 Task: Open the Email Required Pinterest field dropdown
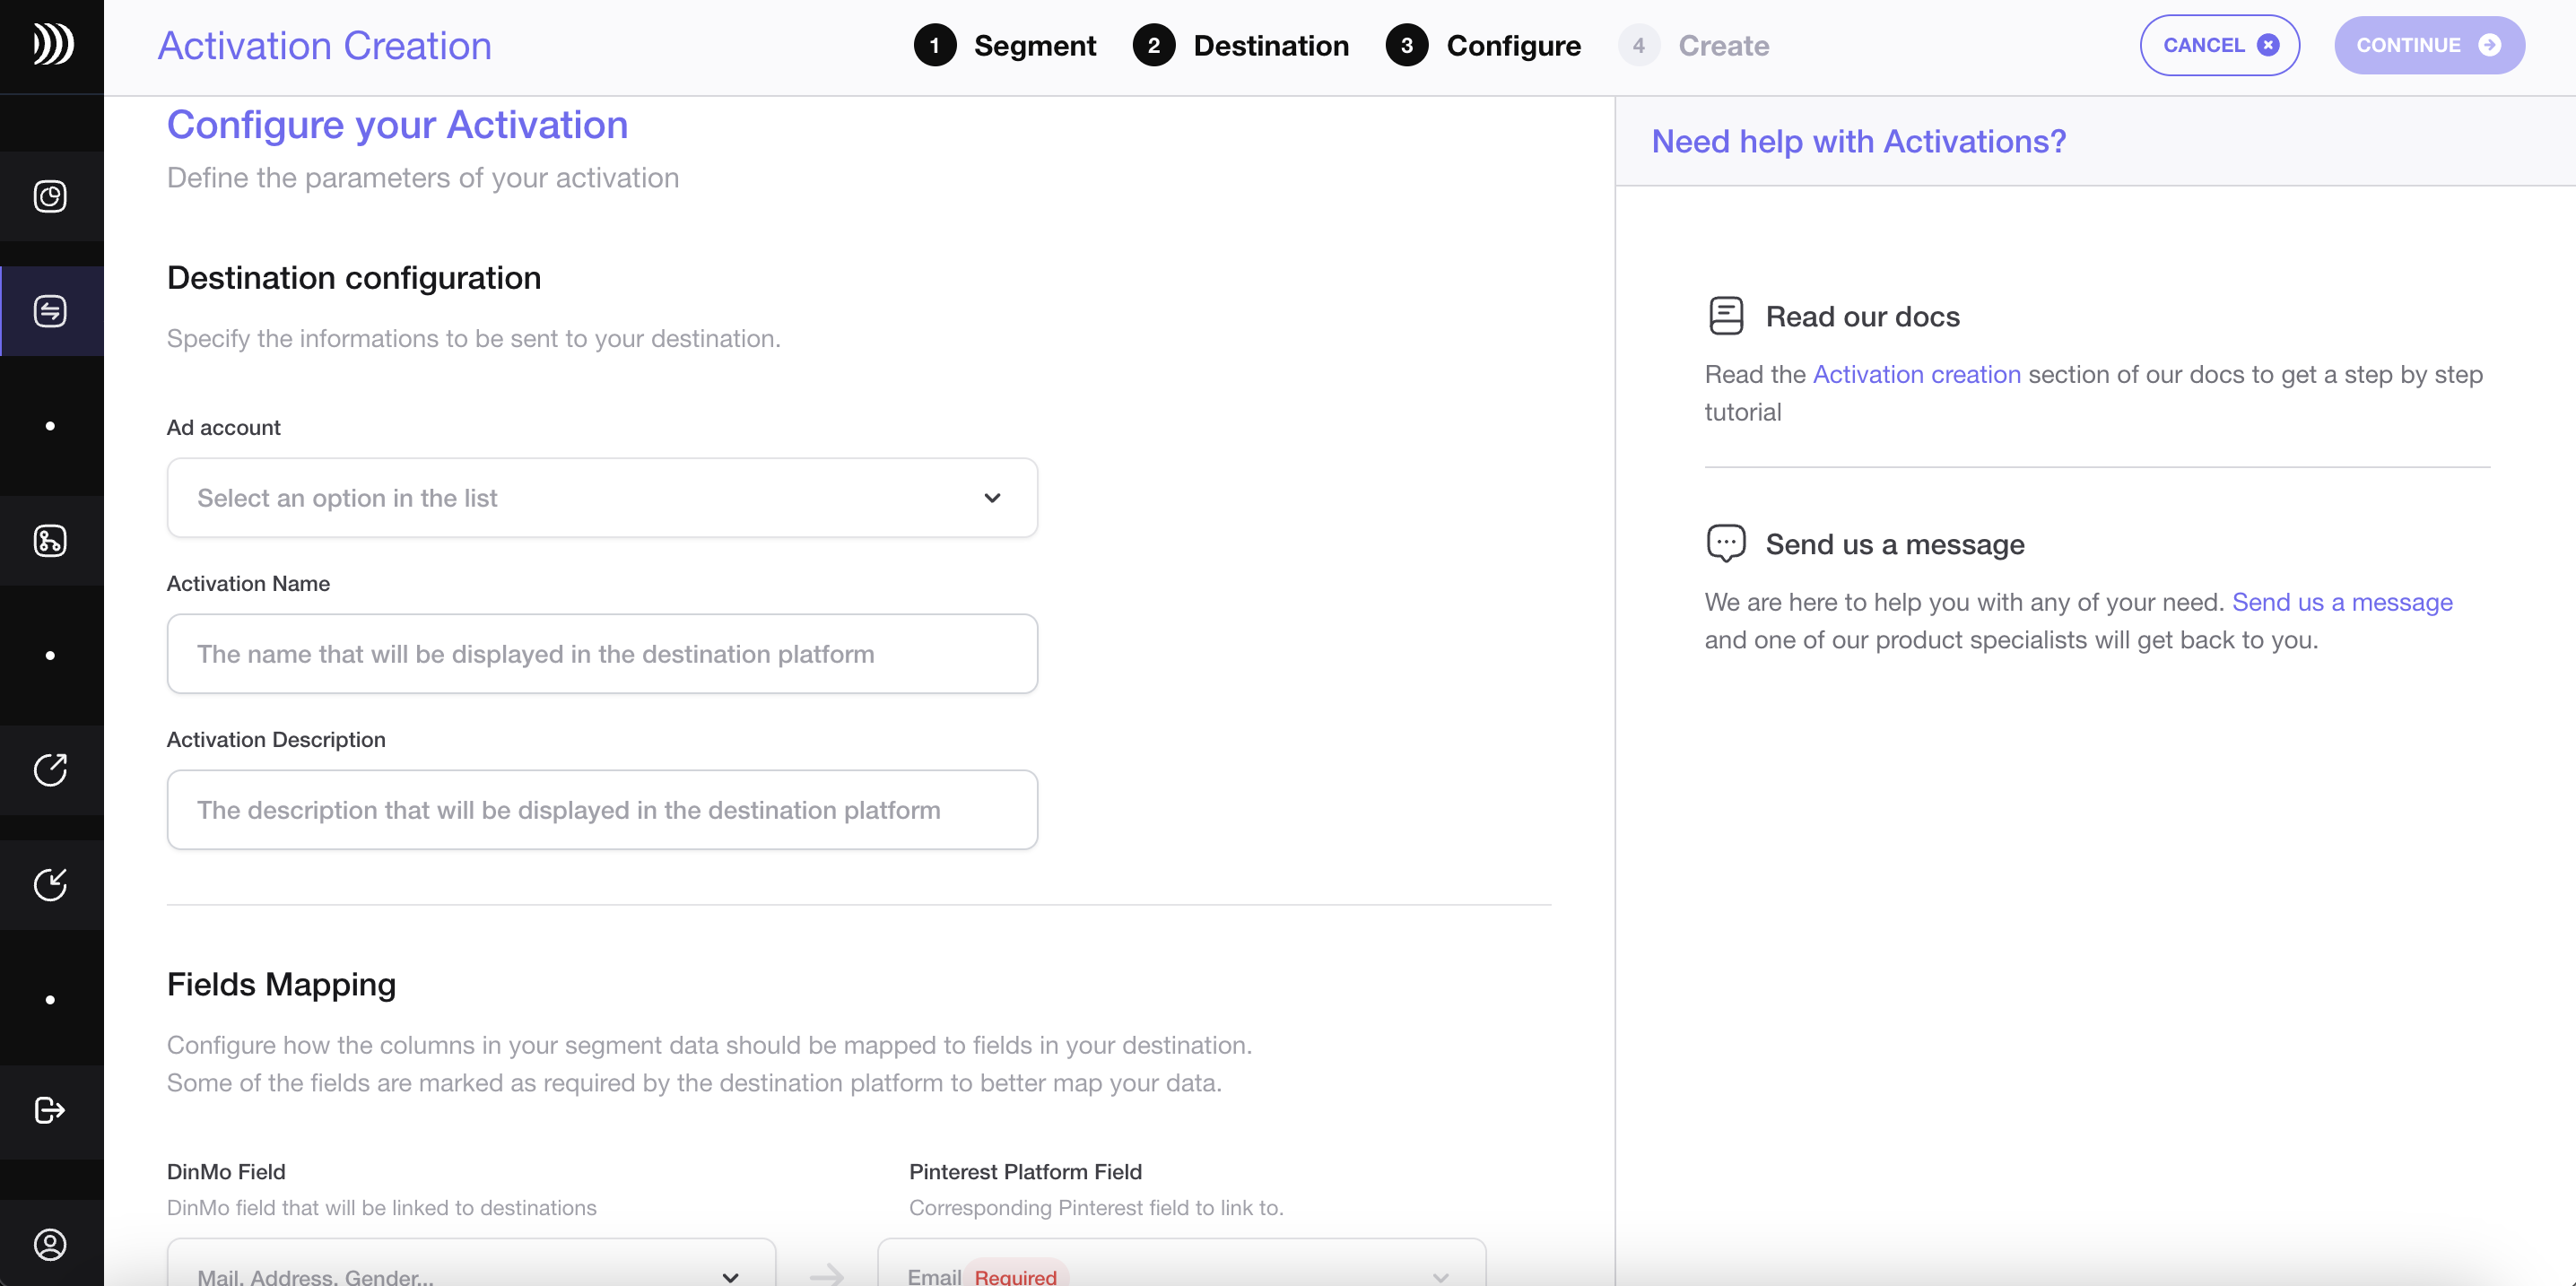1181,1264
